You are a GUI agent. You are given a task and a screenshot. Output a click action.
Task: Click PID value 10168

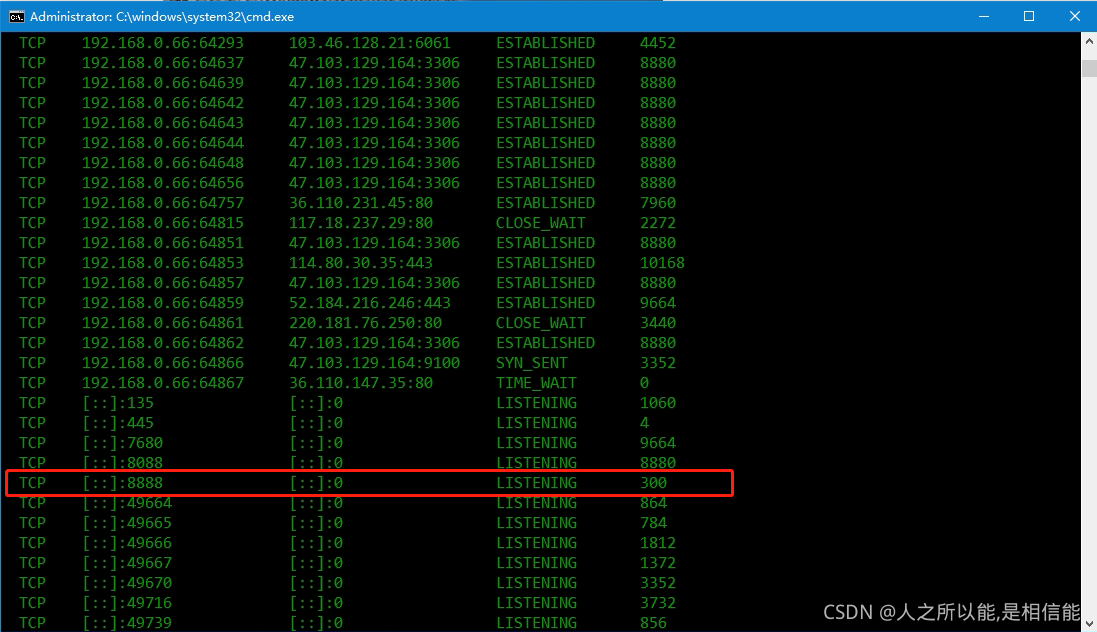[662, 262]
